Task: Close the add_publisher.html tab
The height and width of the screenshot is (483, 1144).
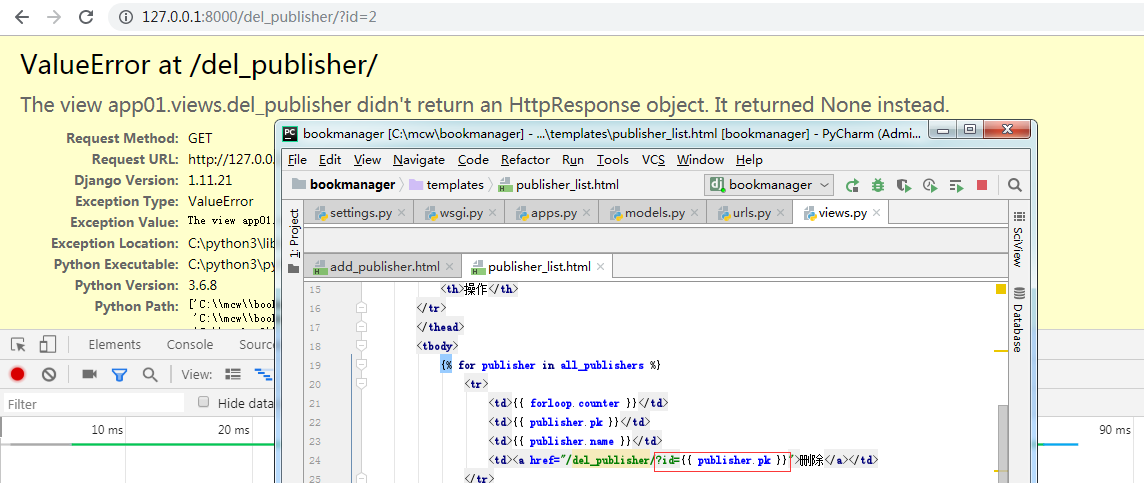Action: pos(449,266)
